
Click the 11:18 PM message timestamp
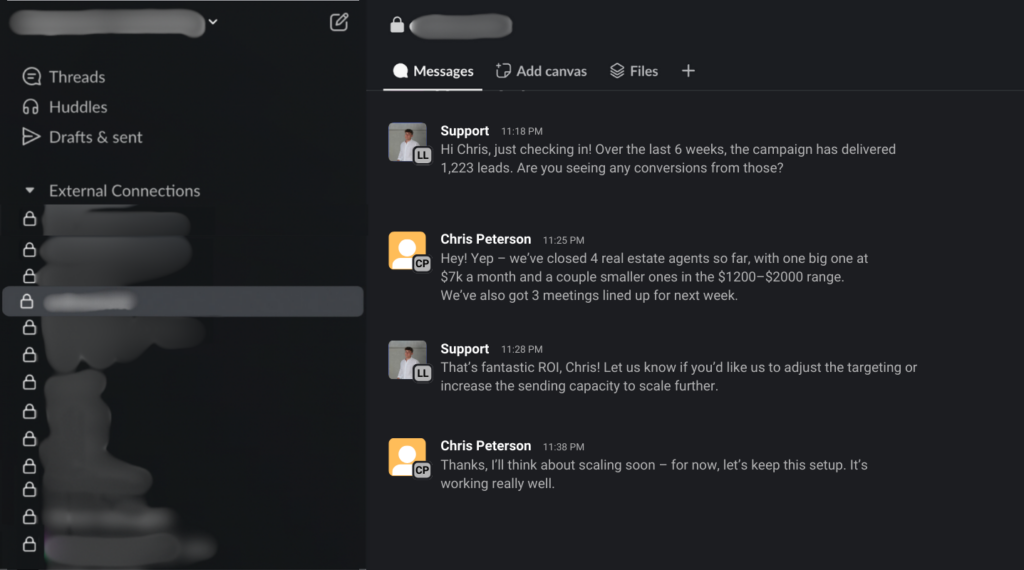(521, 132)
